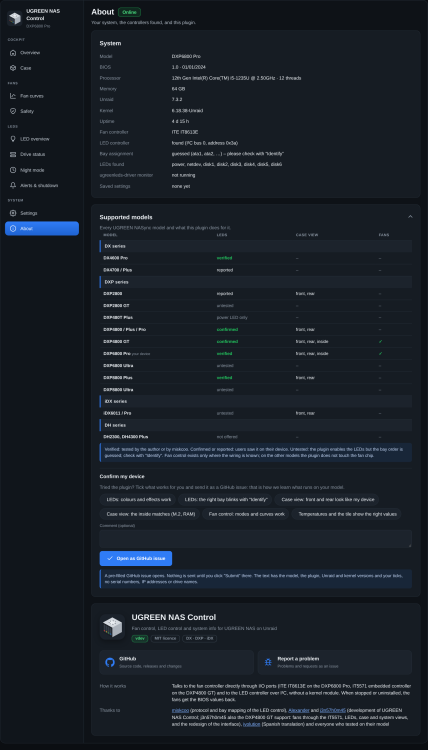Toggle 'Case view: front and rear look like my device'
This screenshot has height=750, width=428.
tap(327, 499)
